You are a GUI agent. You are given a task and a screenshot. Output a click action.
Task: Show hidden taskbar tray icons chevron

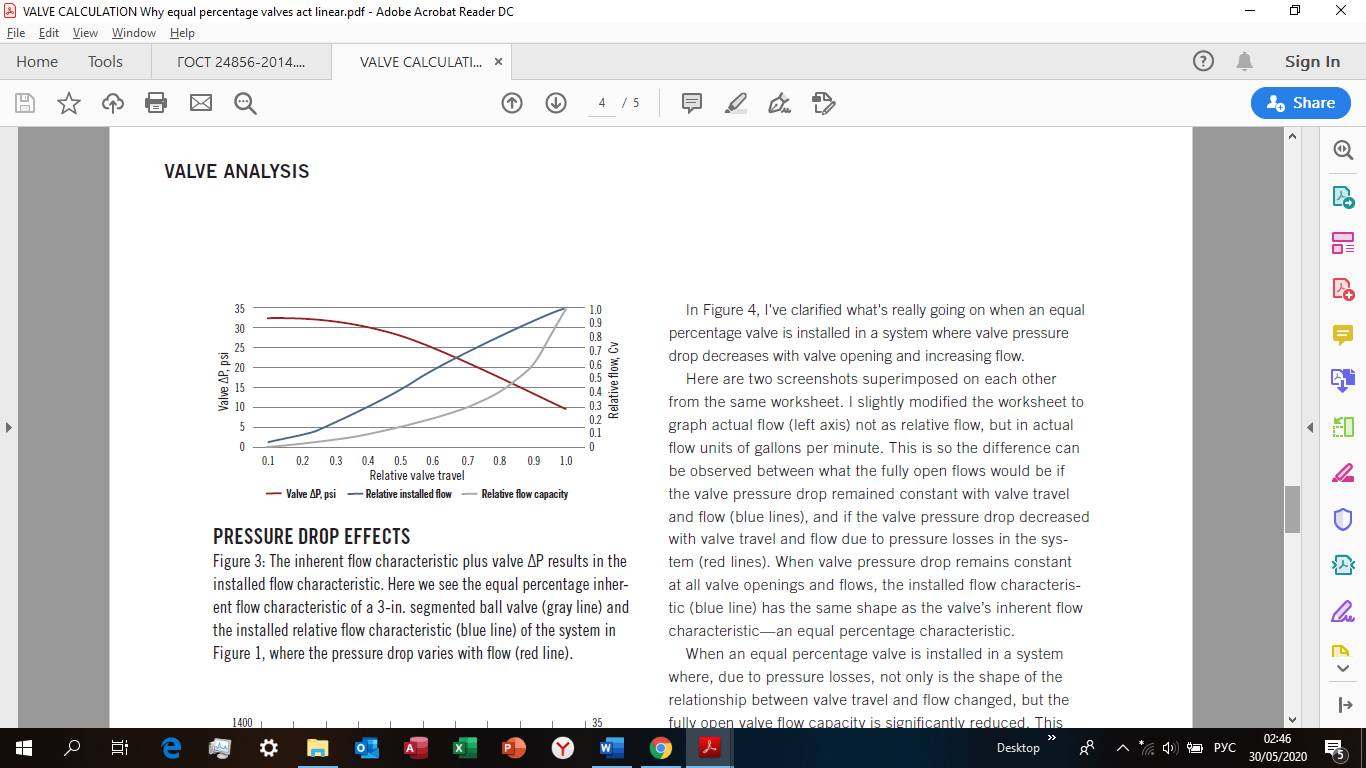pos(1123,748)
